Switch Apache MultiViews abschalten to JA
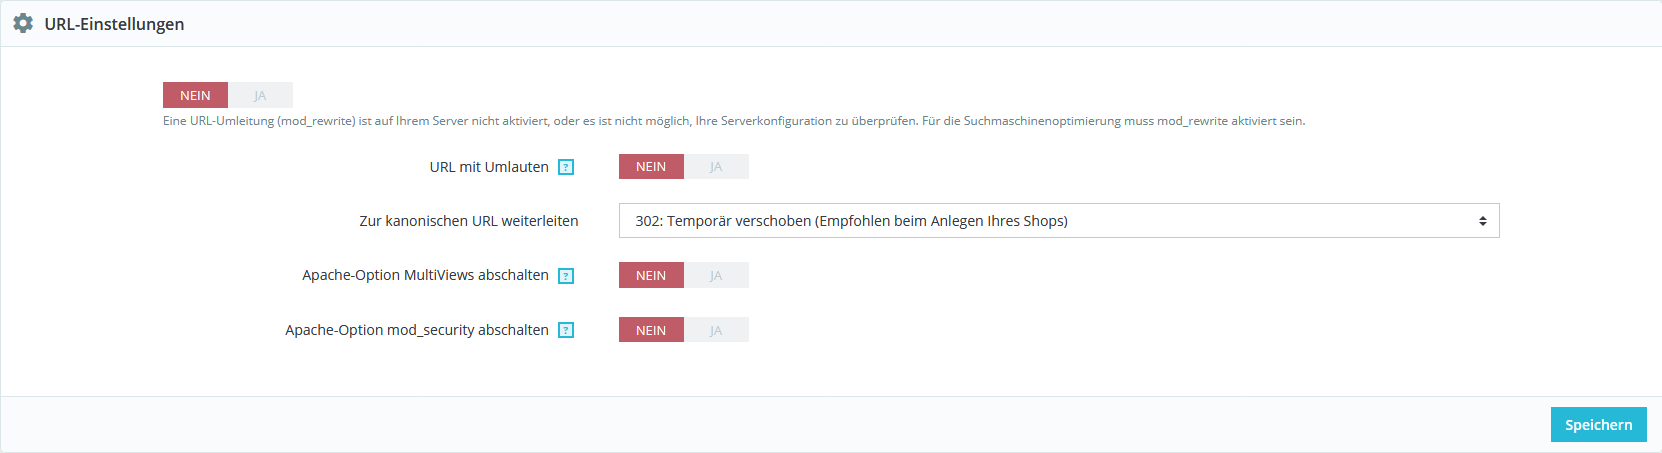1662x453 pixels. pos(716,276)
